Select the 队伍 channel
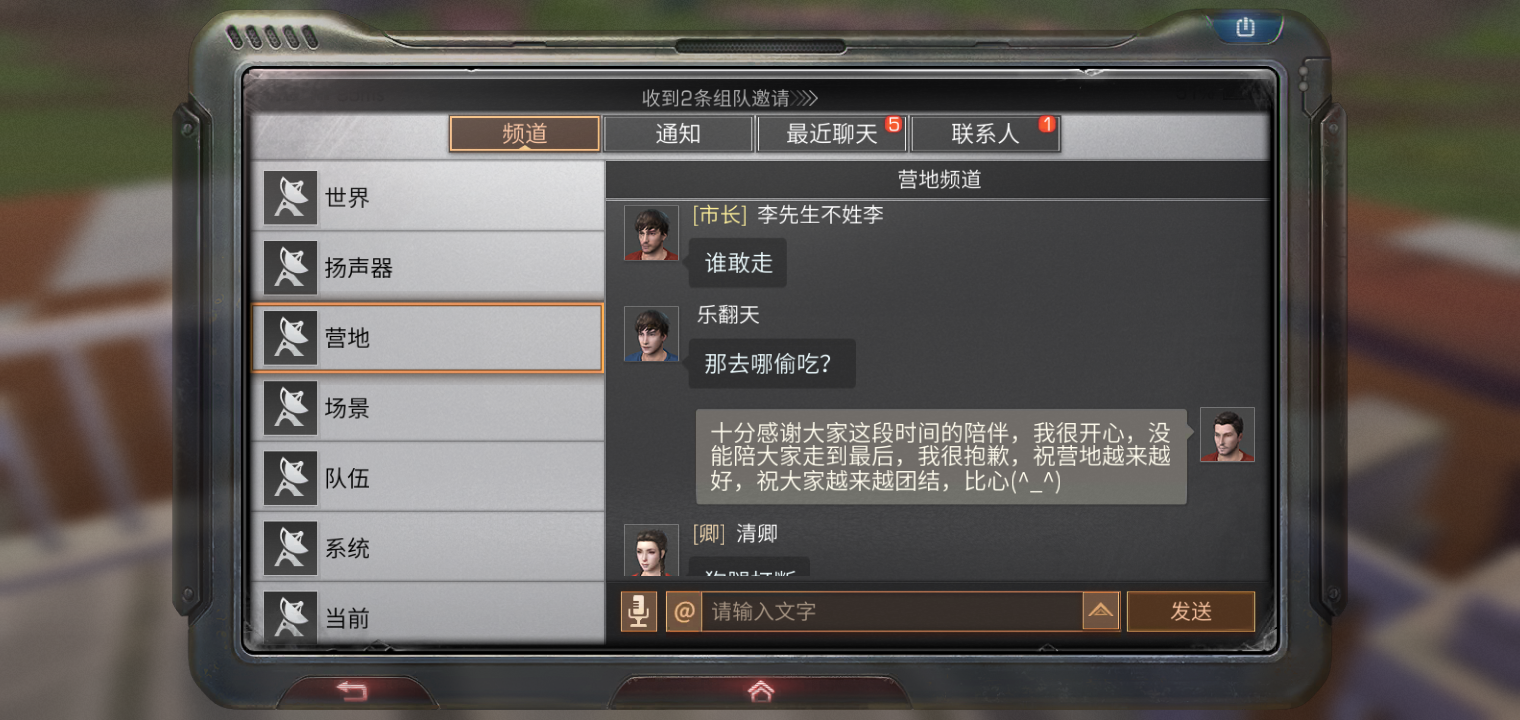This screenshot has width=1520, height=720. (427, 478)
